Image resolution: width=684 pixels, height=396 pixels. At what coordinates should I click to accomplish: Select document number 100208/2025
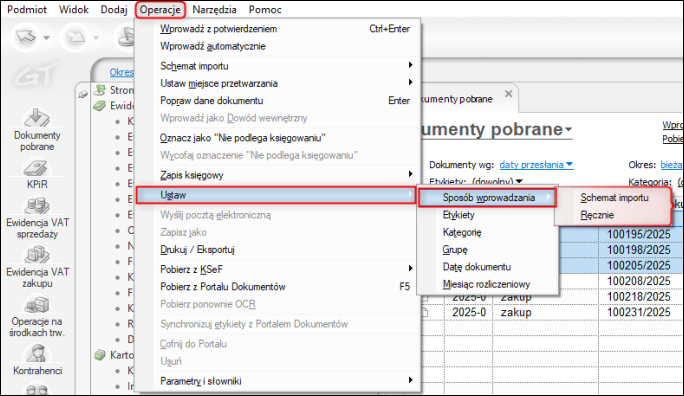(x=639, y=281)
